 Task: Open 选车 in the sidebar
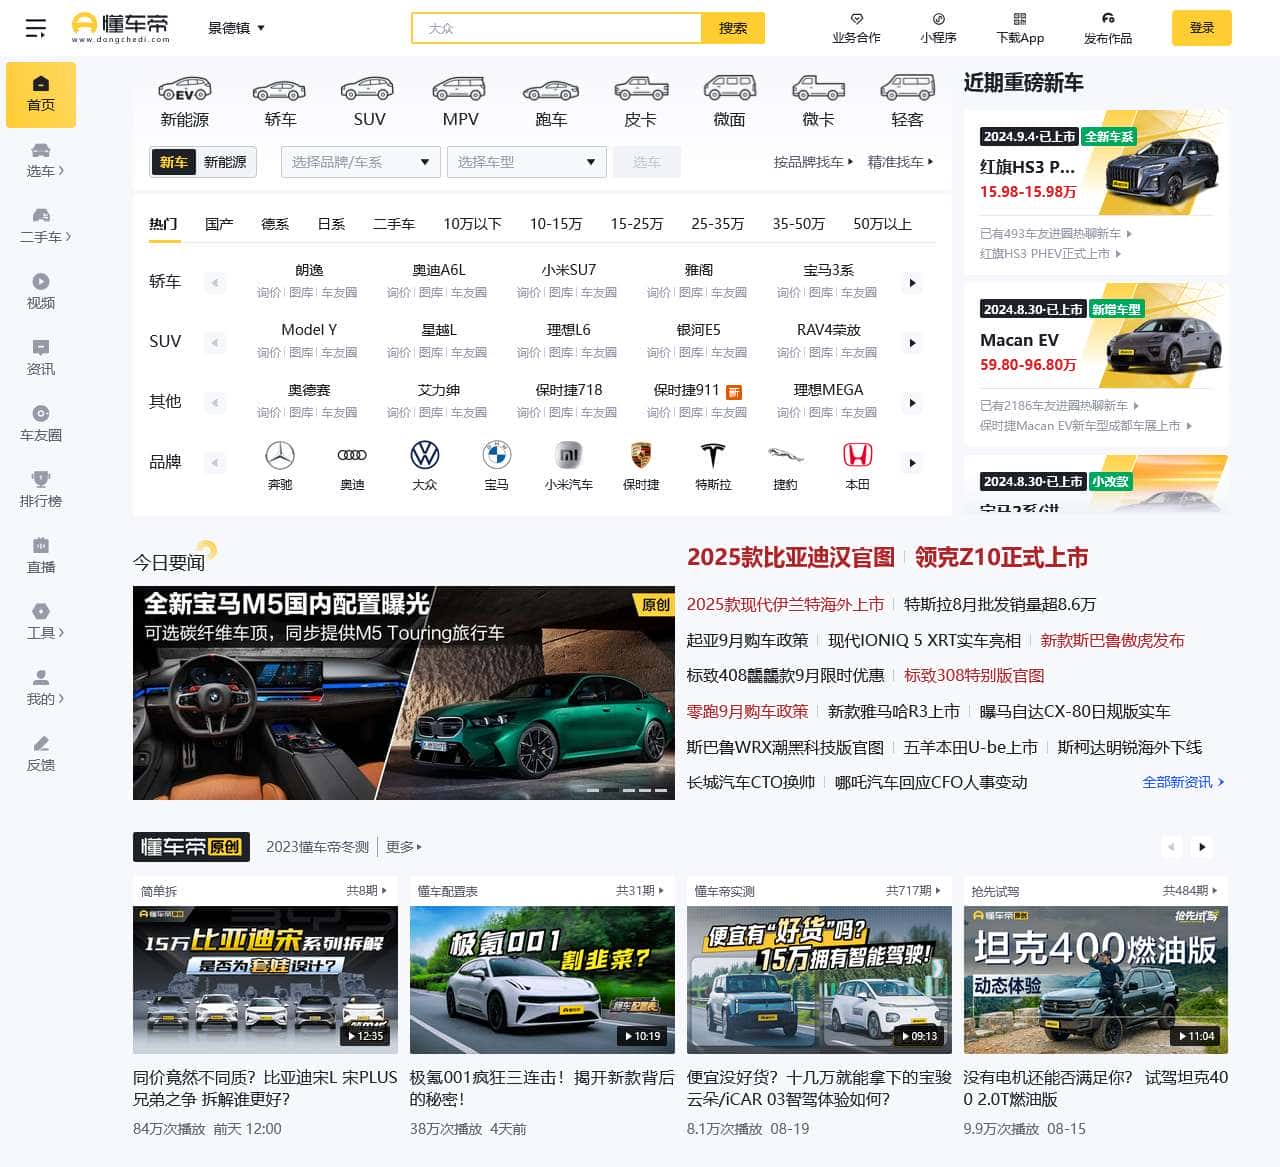[41, 160]
